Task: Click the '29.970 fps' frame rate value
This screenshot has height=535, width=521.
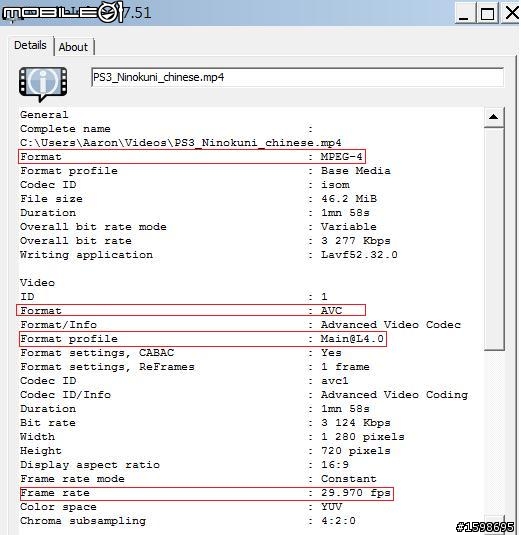Action: tap(356, 493)
